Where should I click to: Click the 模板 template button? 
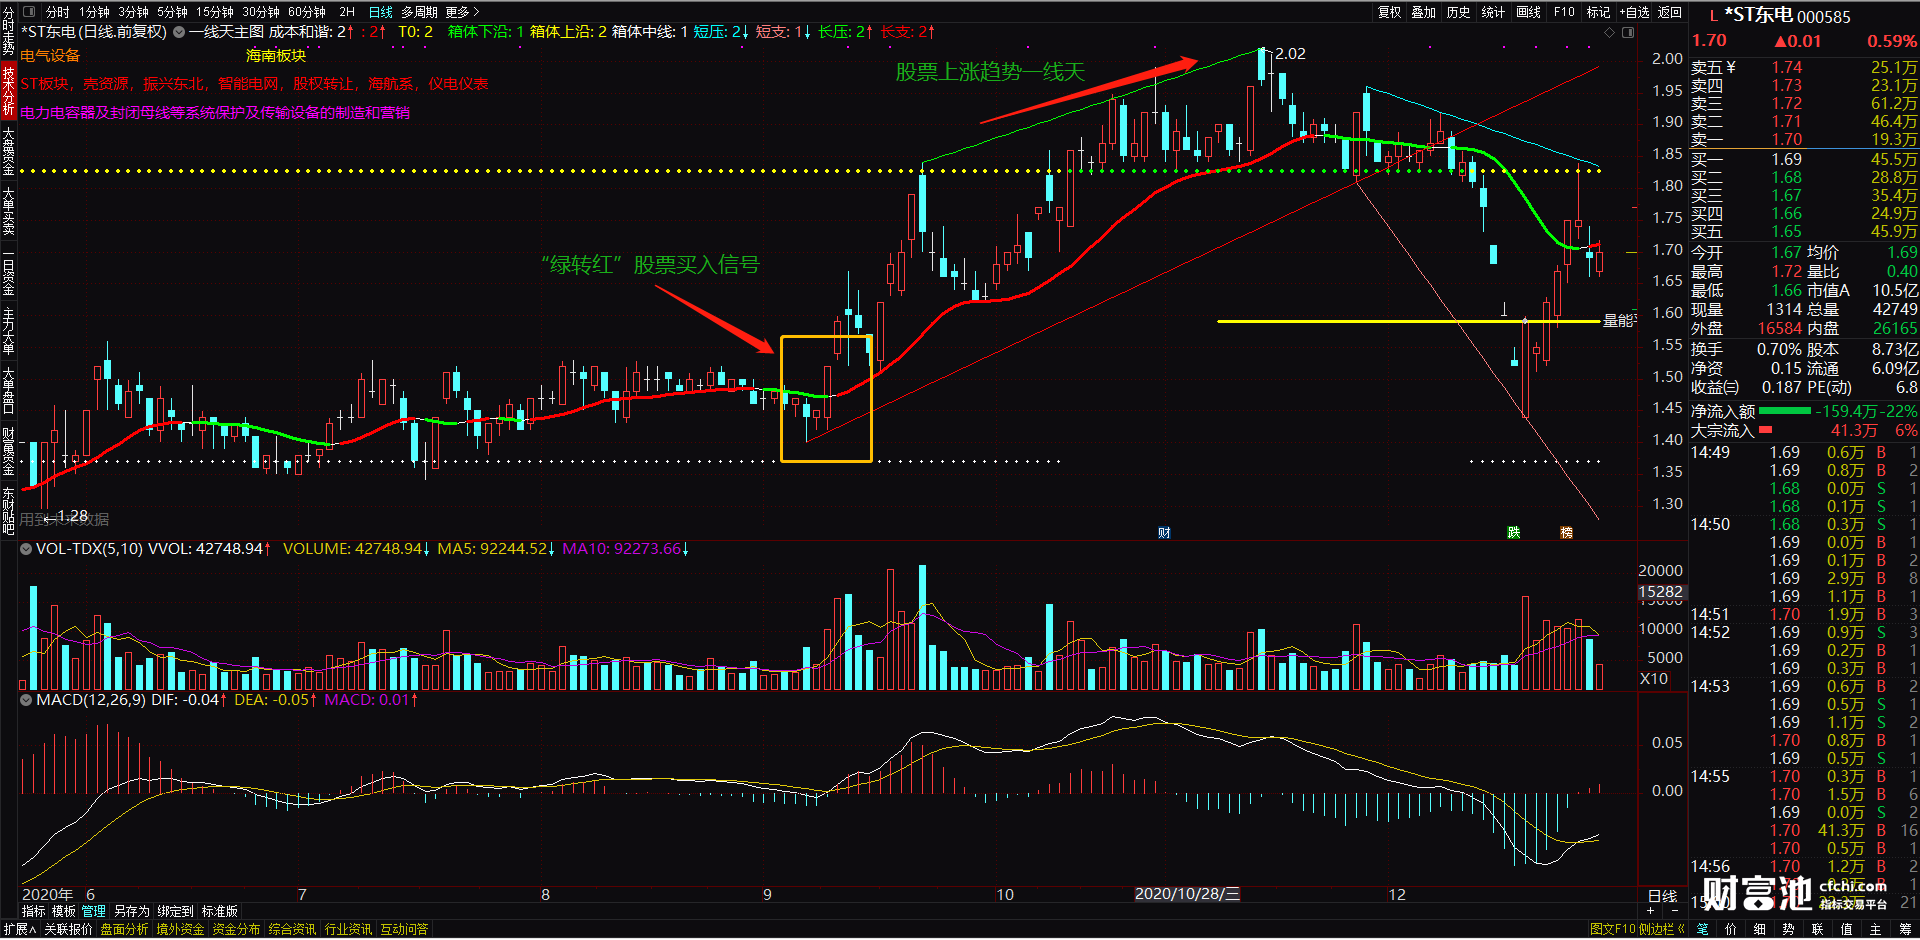click(x=64, y=911)
